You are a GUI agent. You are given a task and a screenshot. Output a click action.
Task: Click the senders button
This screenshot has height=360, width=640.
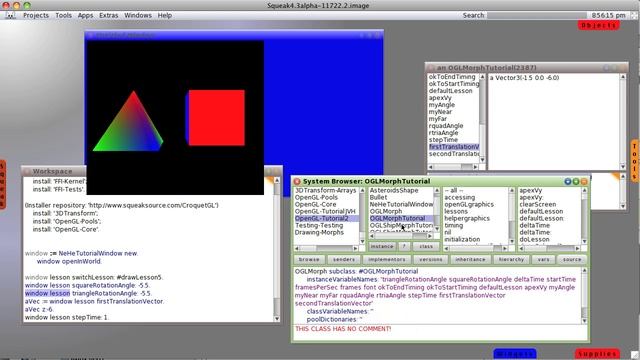click(x=344, y=260)
